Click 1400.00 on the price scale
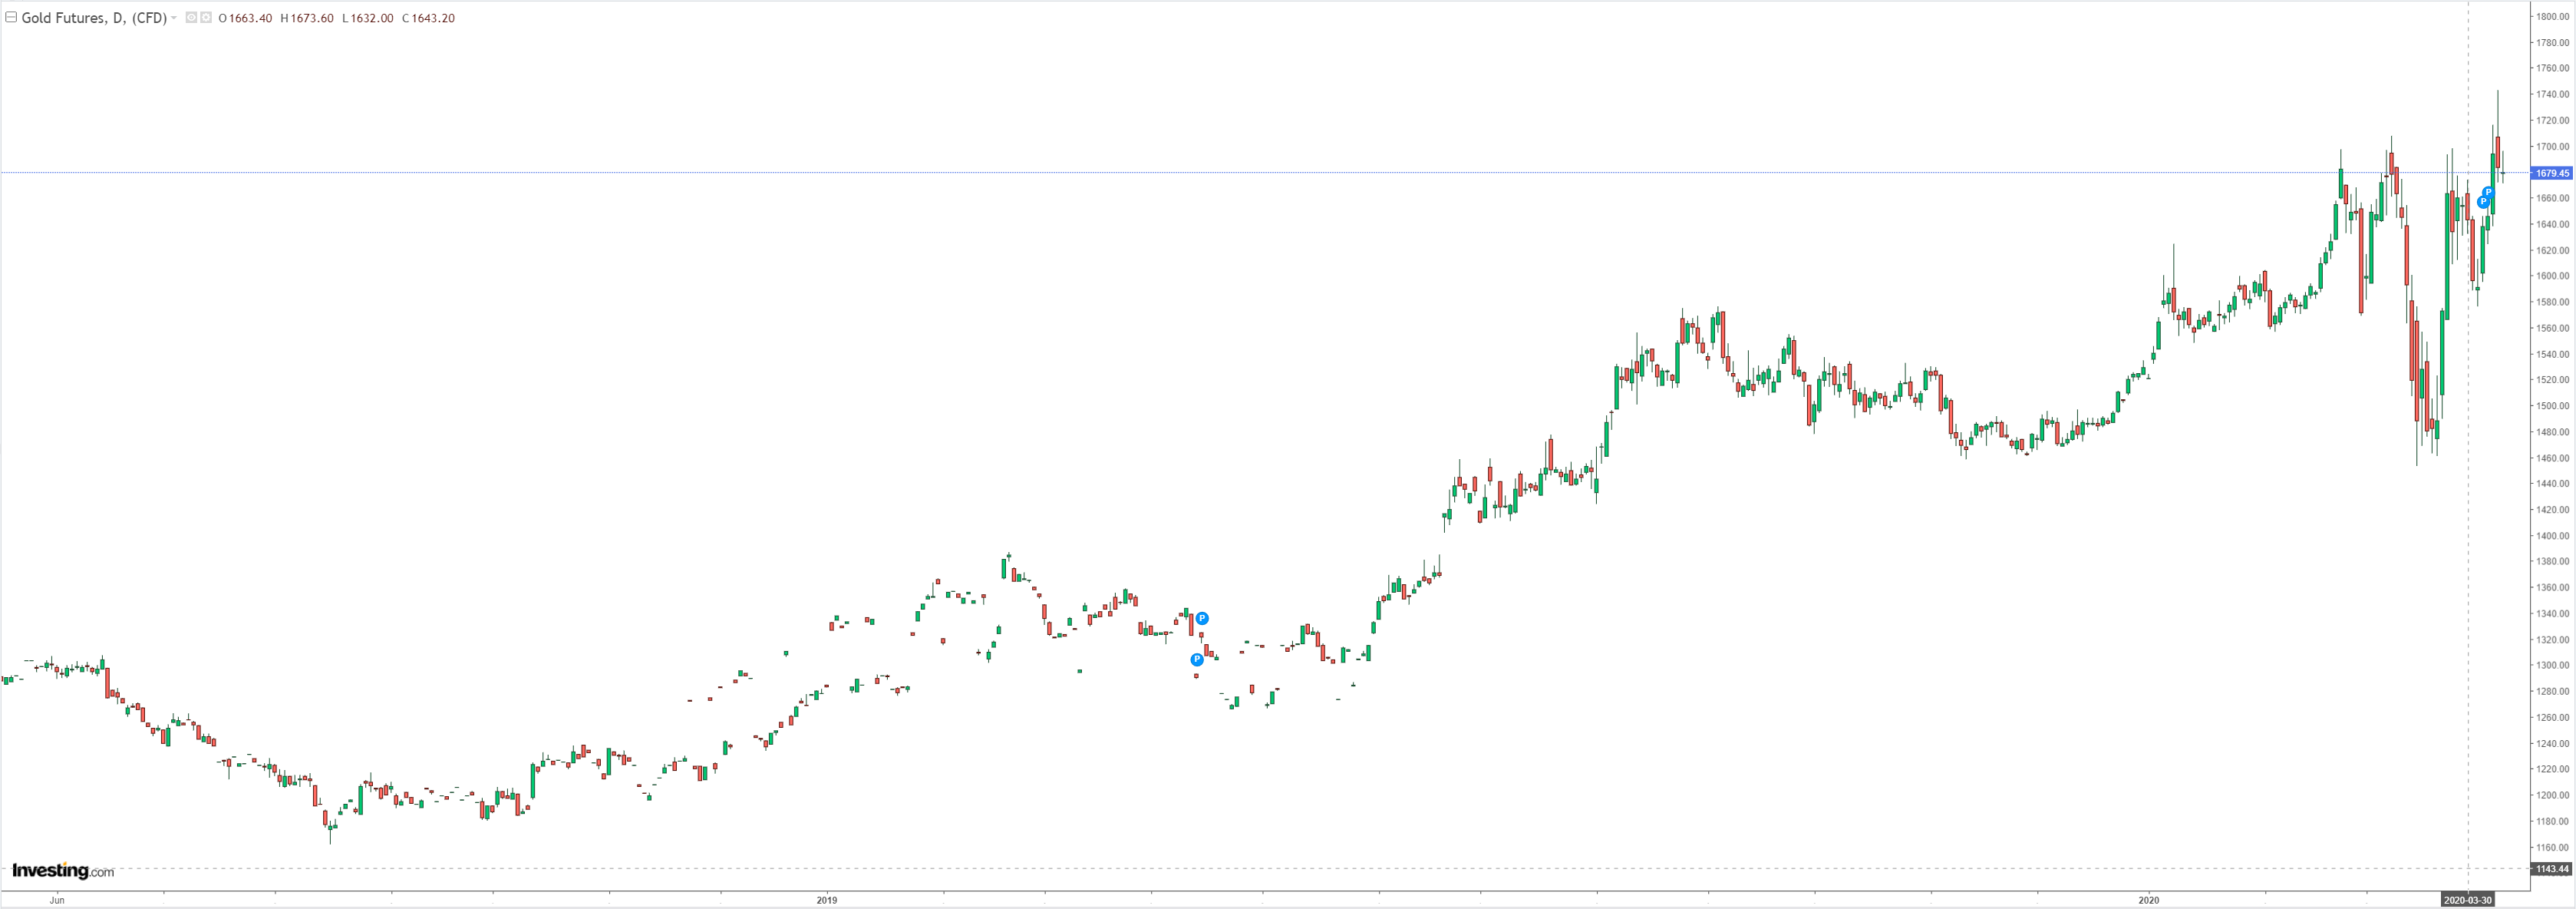Image resolution: width=2576 pixels, height=909 pixels. pos(2552,536)
